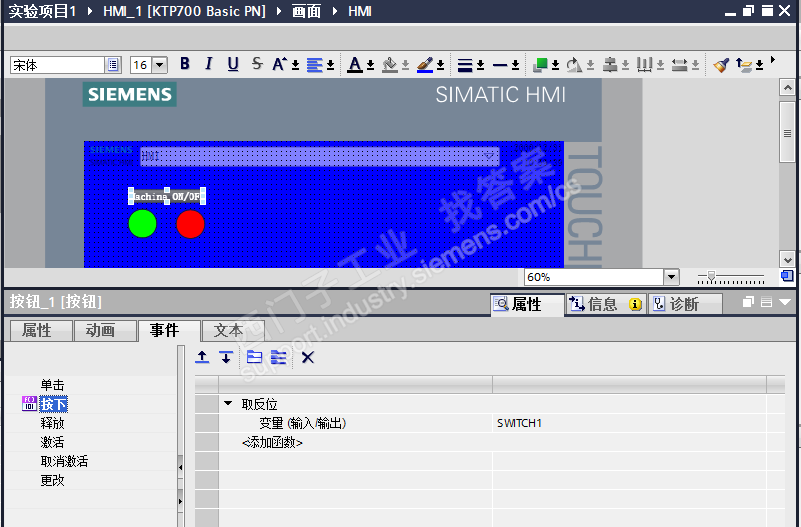This screenshot has width=801, height=527.
Task: Open the line style options arrow
Action: pos(515,65)
